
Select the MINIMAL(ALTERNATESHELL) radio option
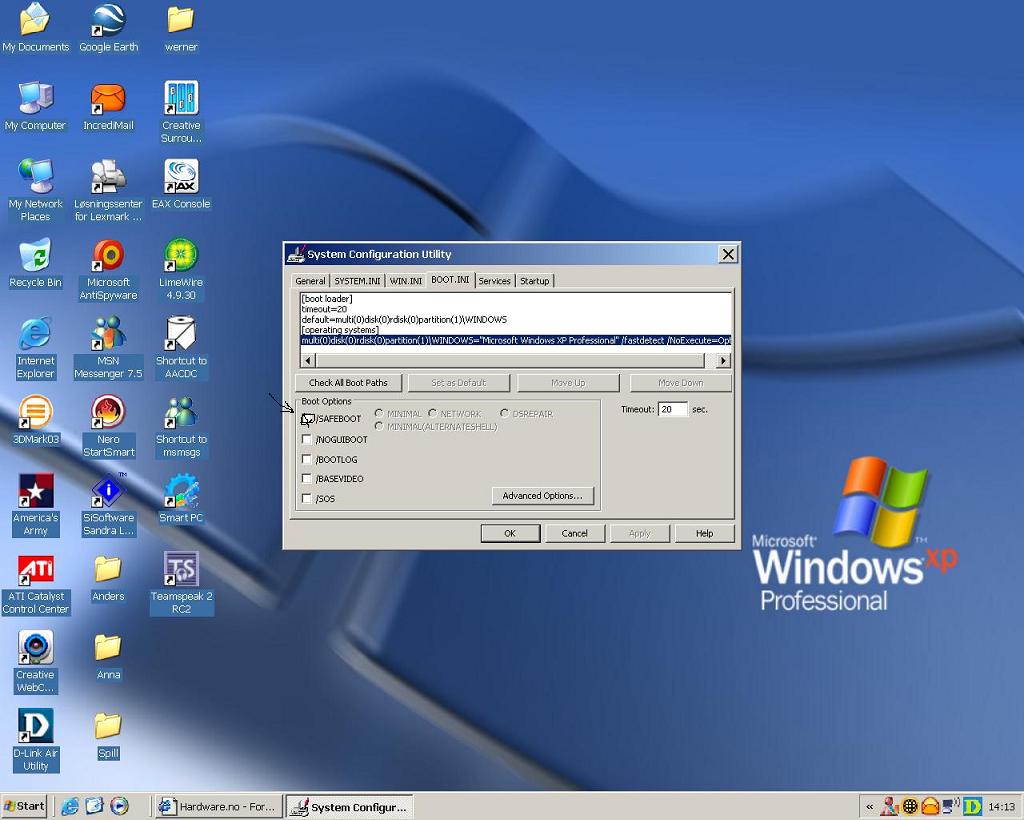click(379, 426)
